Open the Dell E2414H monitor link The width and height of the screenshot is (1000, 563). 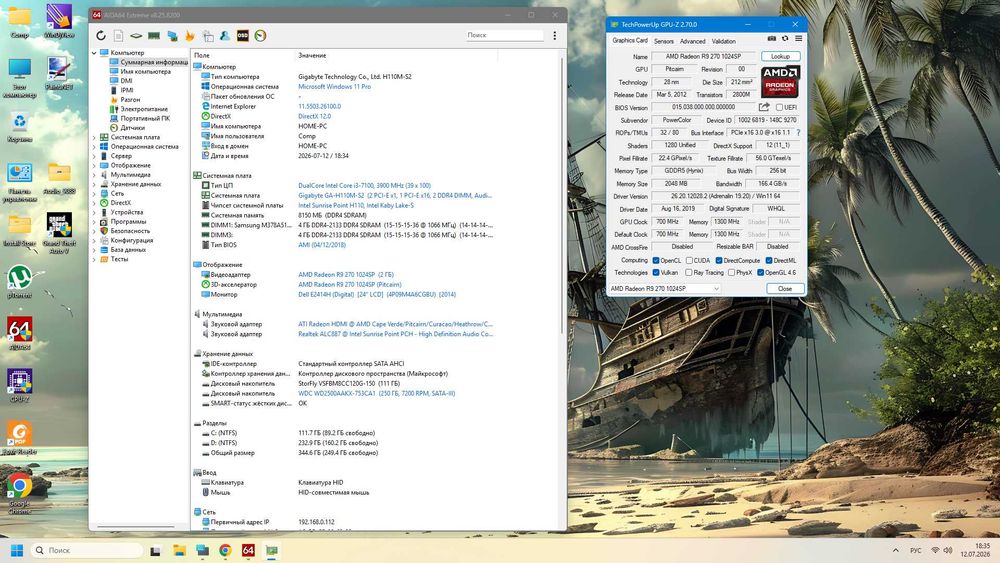[377, 295]
